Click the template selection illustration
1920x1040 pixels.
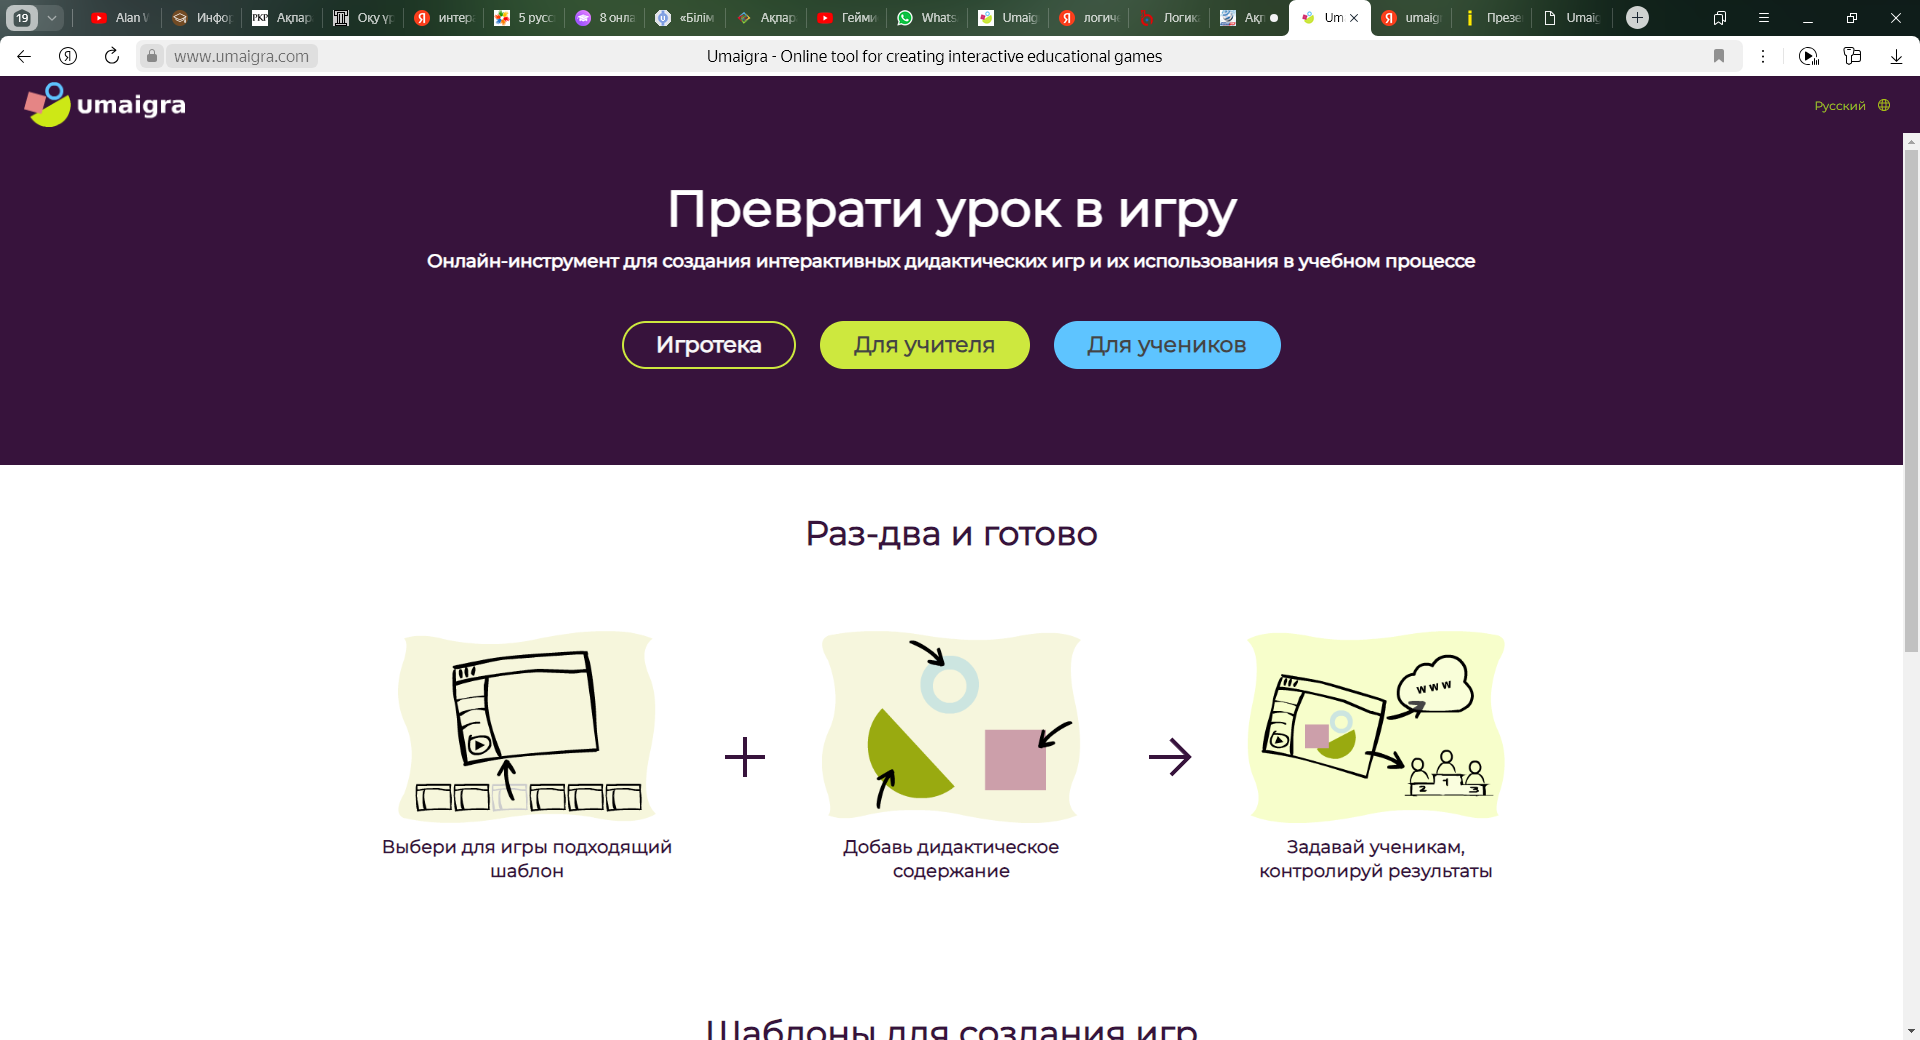coord(527,727)
